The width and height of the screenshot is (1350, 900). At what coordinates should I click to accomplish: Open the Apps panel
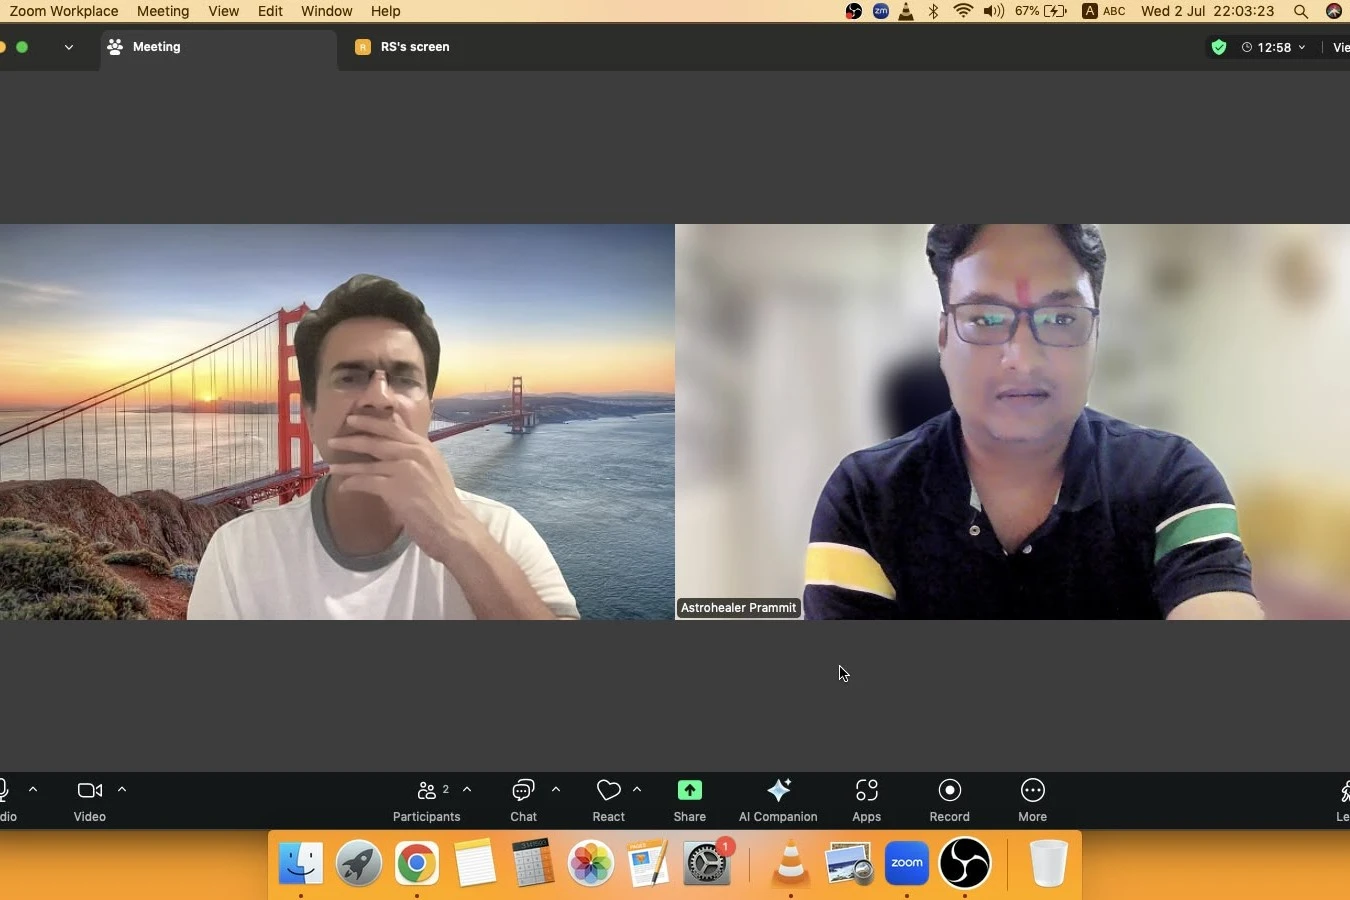click(x=866, y=800)
